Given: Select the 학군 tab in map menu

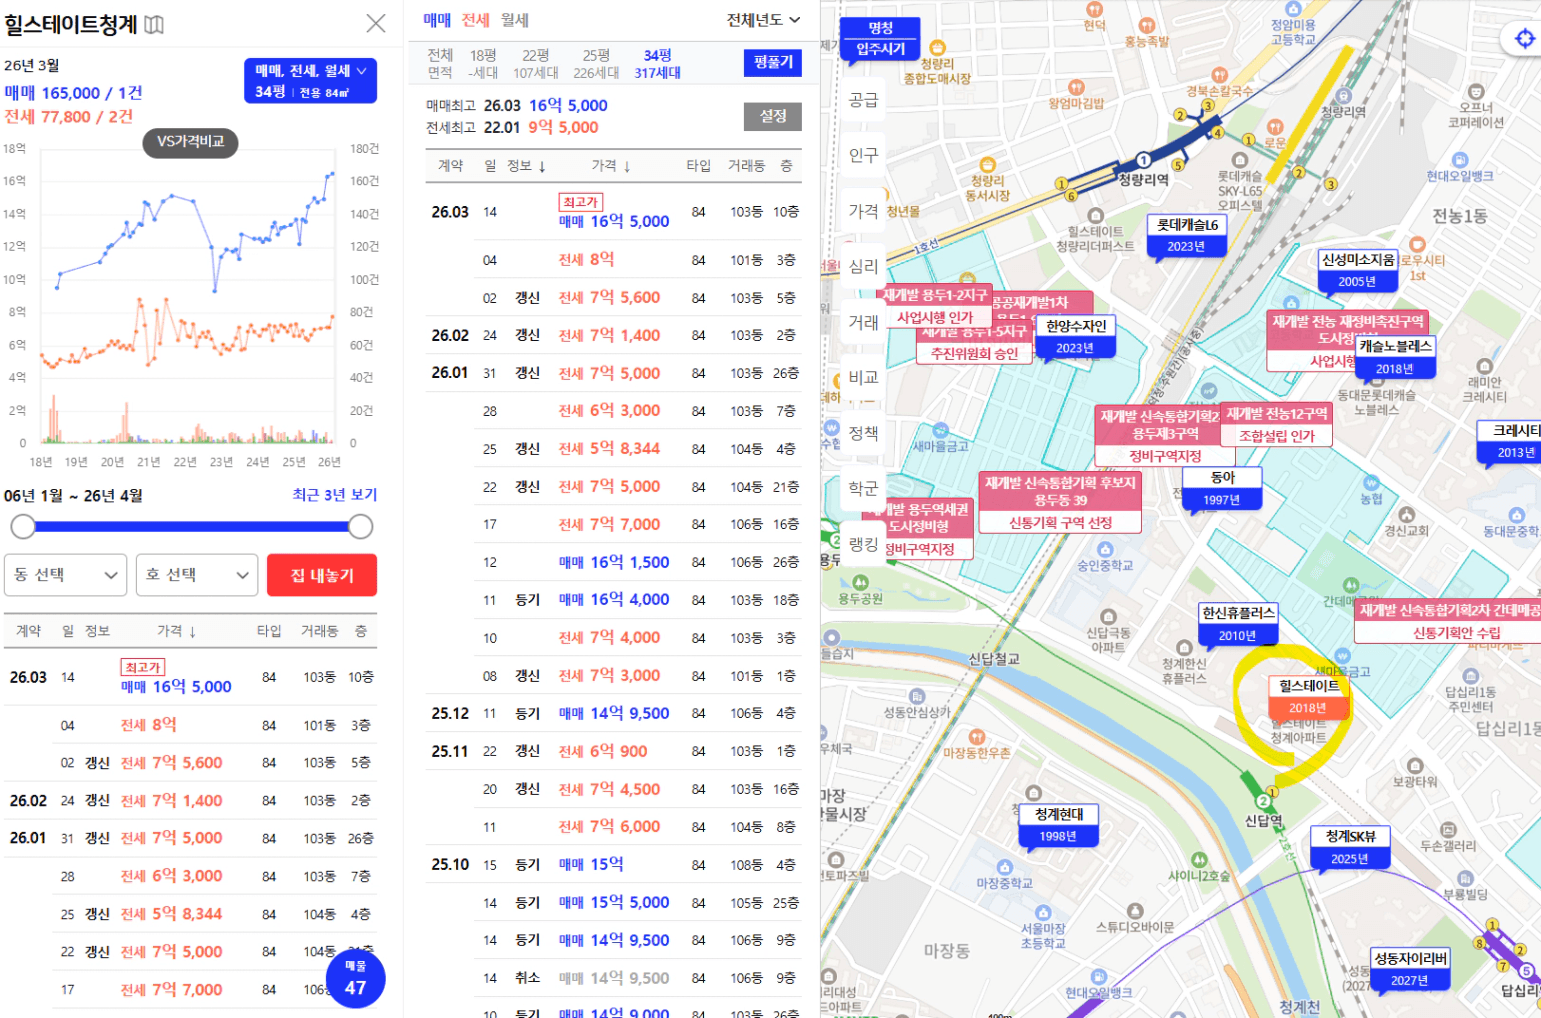Looking at the screenshot, I should tap(863, 488).
